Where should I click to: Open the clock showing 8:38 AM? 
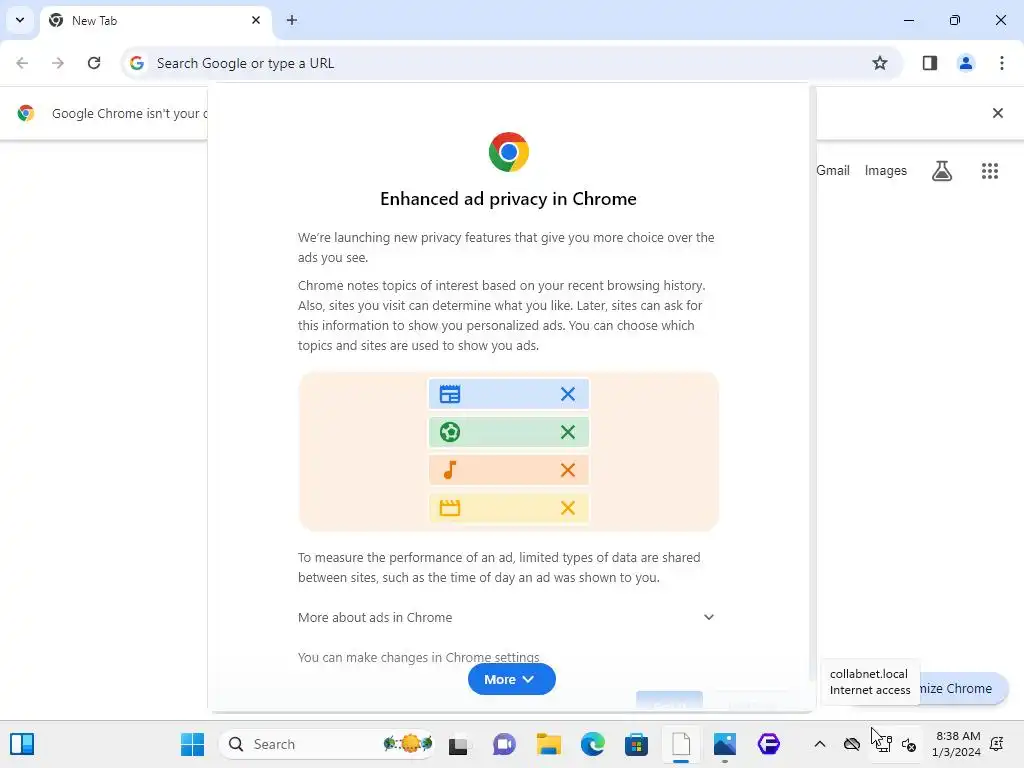pos(957,744)
